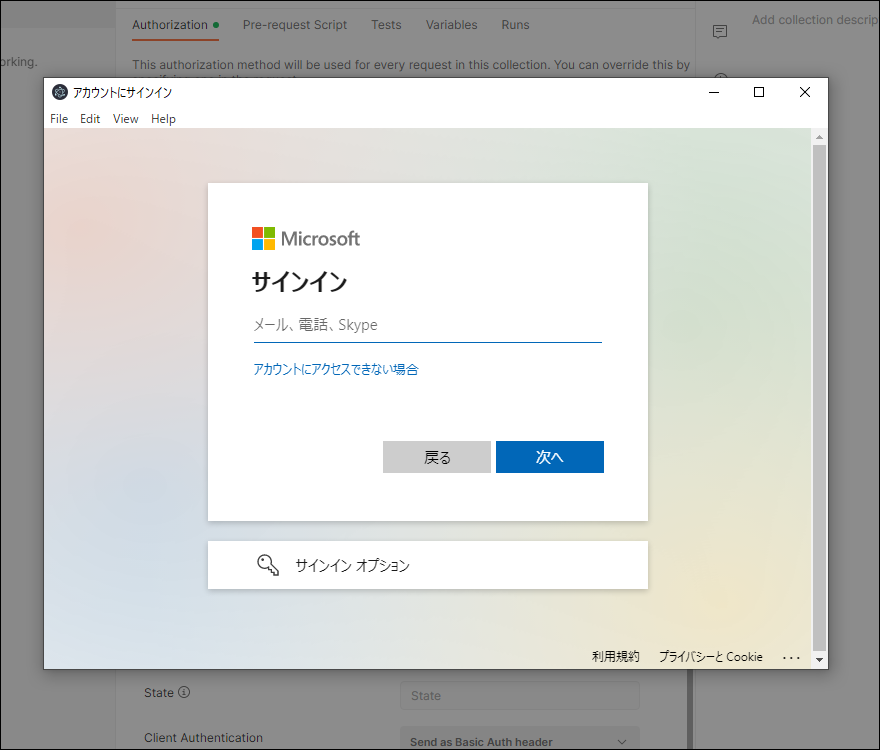This screenshot has height=750, width=880.
Task: Click the scrollbar up arrow in sign-in window
Action: click(819, 137)
